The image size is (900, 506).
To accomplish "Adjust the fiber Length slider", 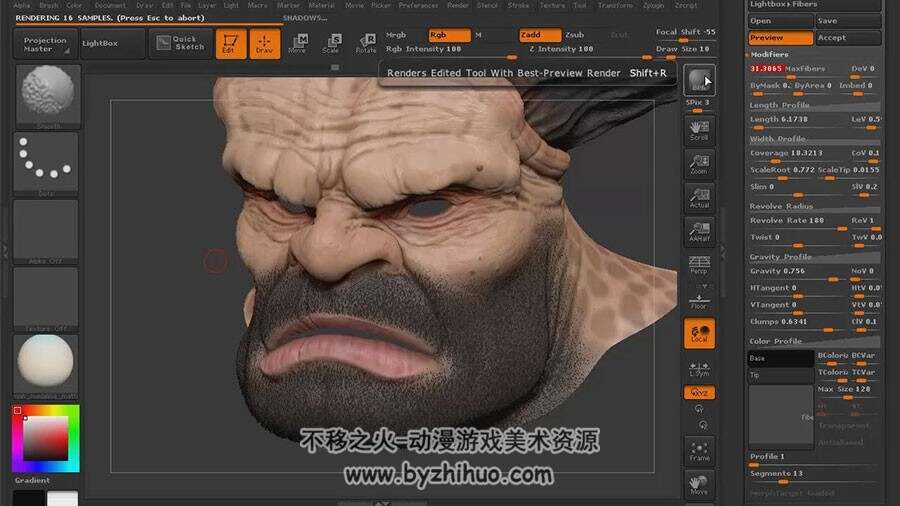I will (797, 120).
